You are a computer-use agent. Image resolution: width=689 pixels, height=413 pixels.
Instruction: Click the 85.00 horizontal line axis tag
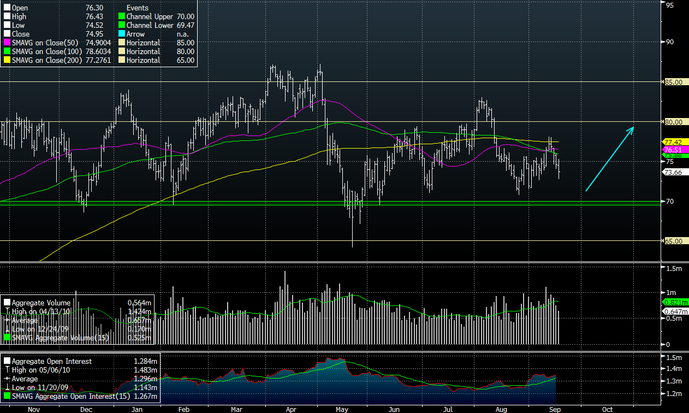(673, 82)
